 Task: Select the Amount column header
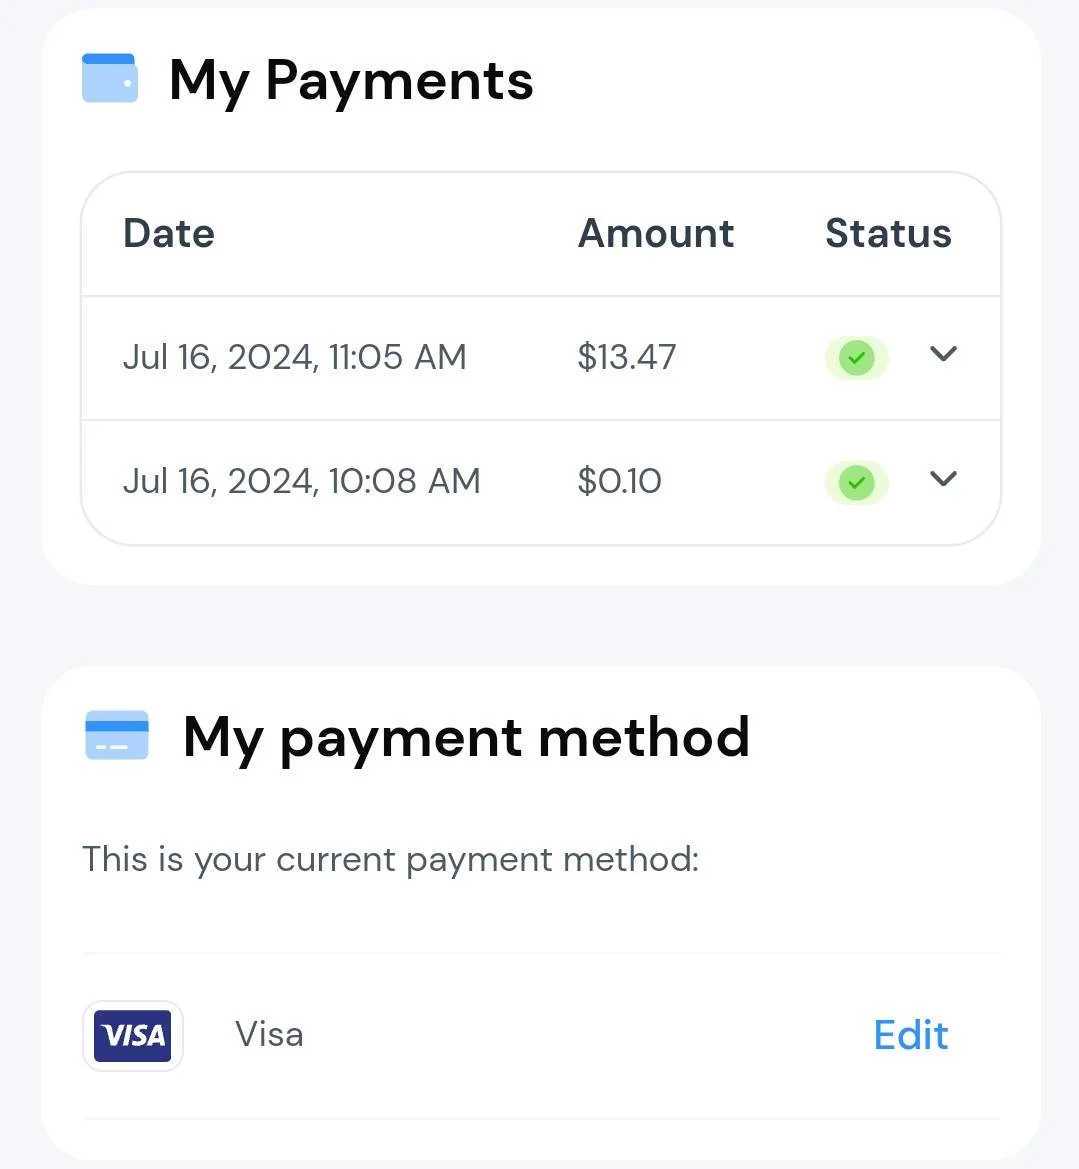(x=656, y=233)
